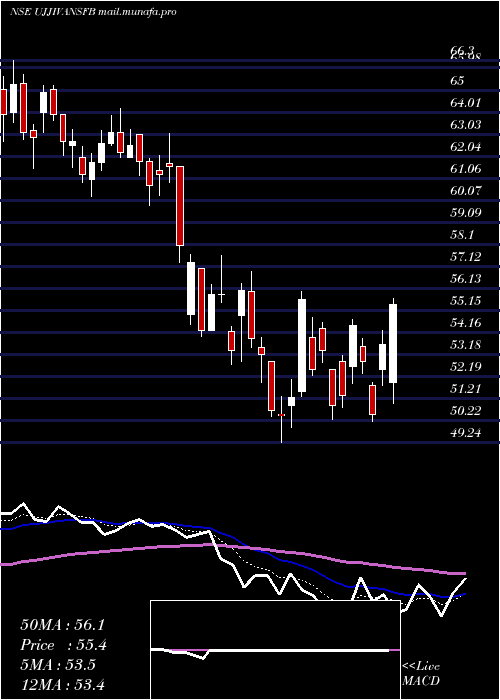Click the '5MA : 53.5' indicator text
500x700 pixels.
point(58,665)
